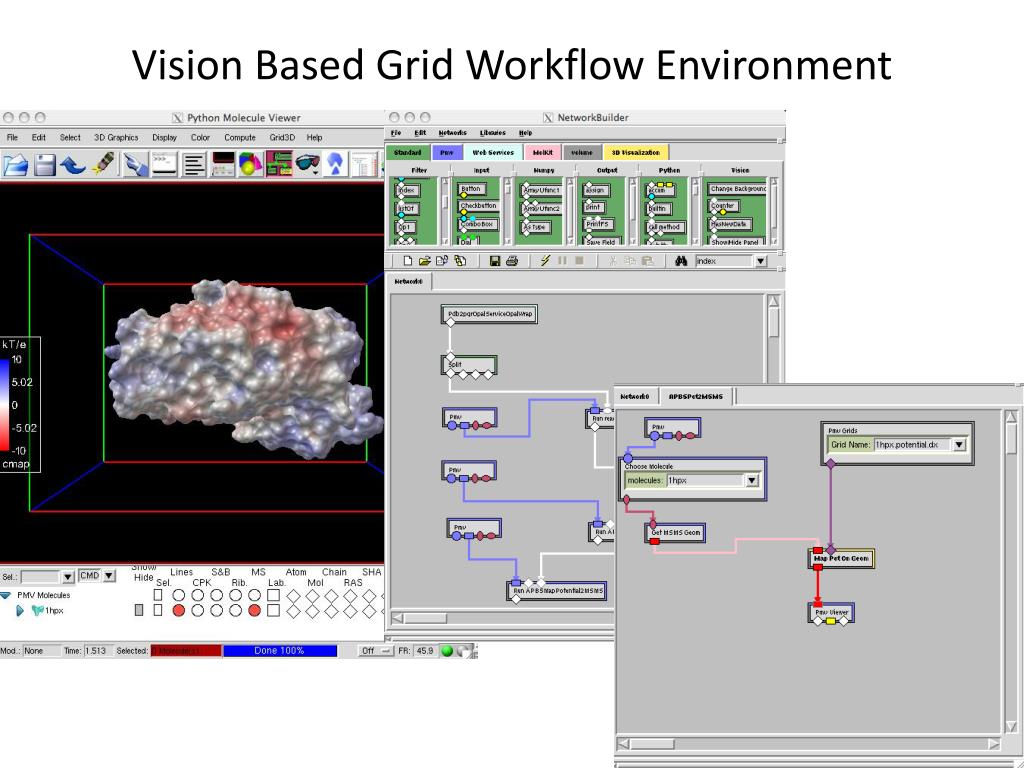
Task: Select the APBSPot2MSMS network tab
Action: [x=696, y=396]
